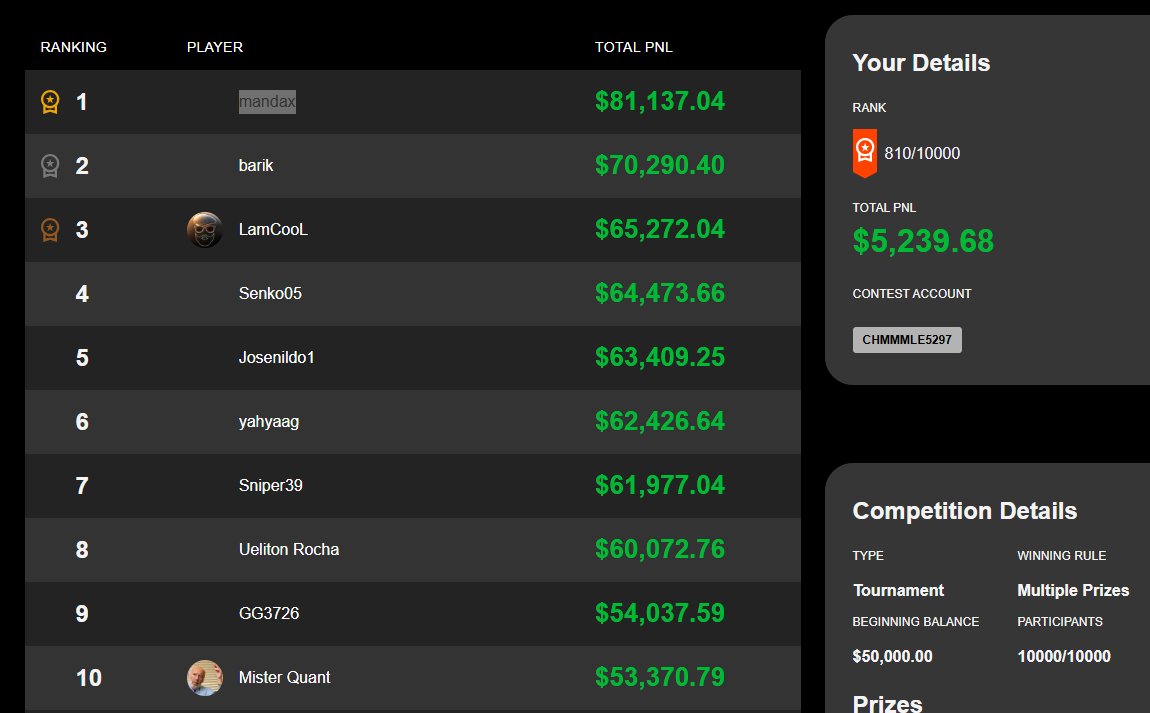Viewport: 1150px width, 713px height.
Task: Click the RANKING column header
Action: coord(73,47)
